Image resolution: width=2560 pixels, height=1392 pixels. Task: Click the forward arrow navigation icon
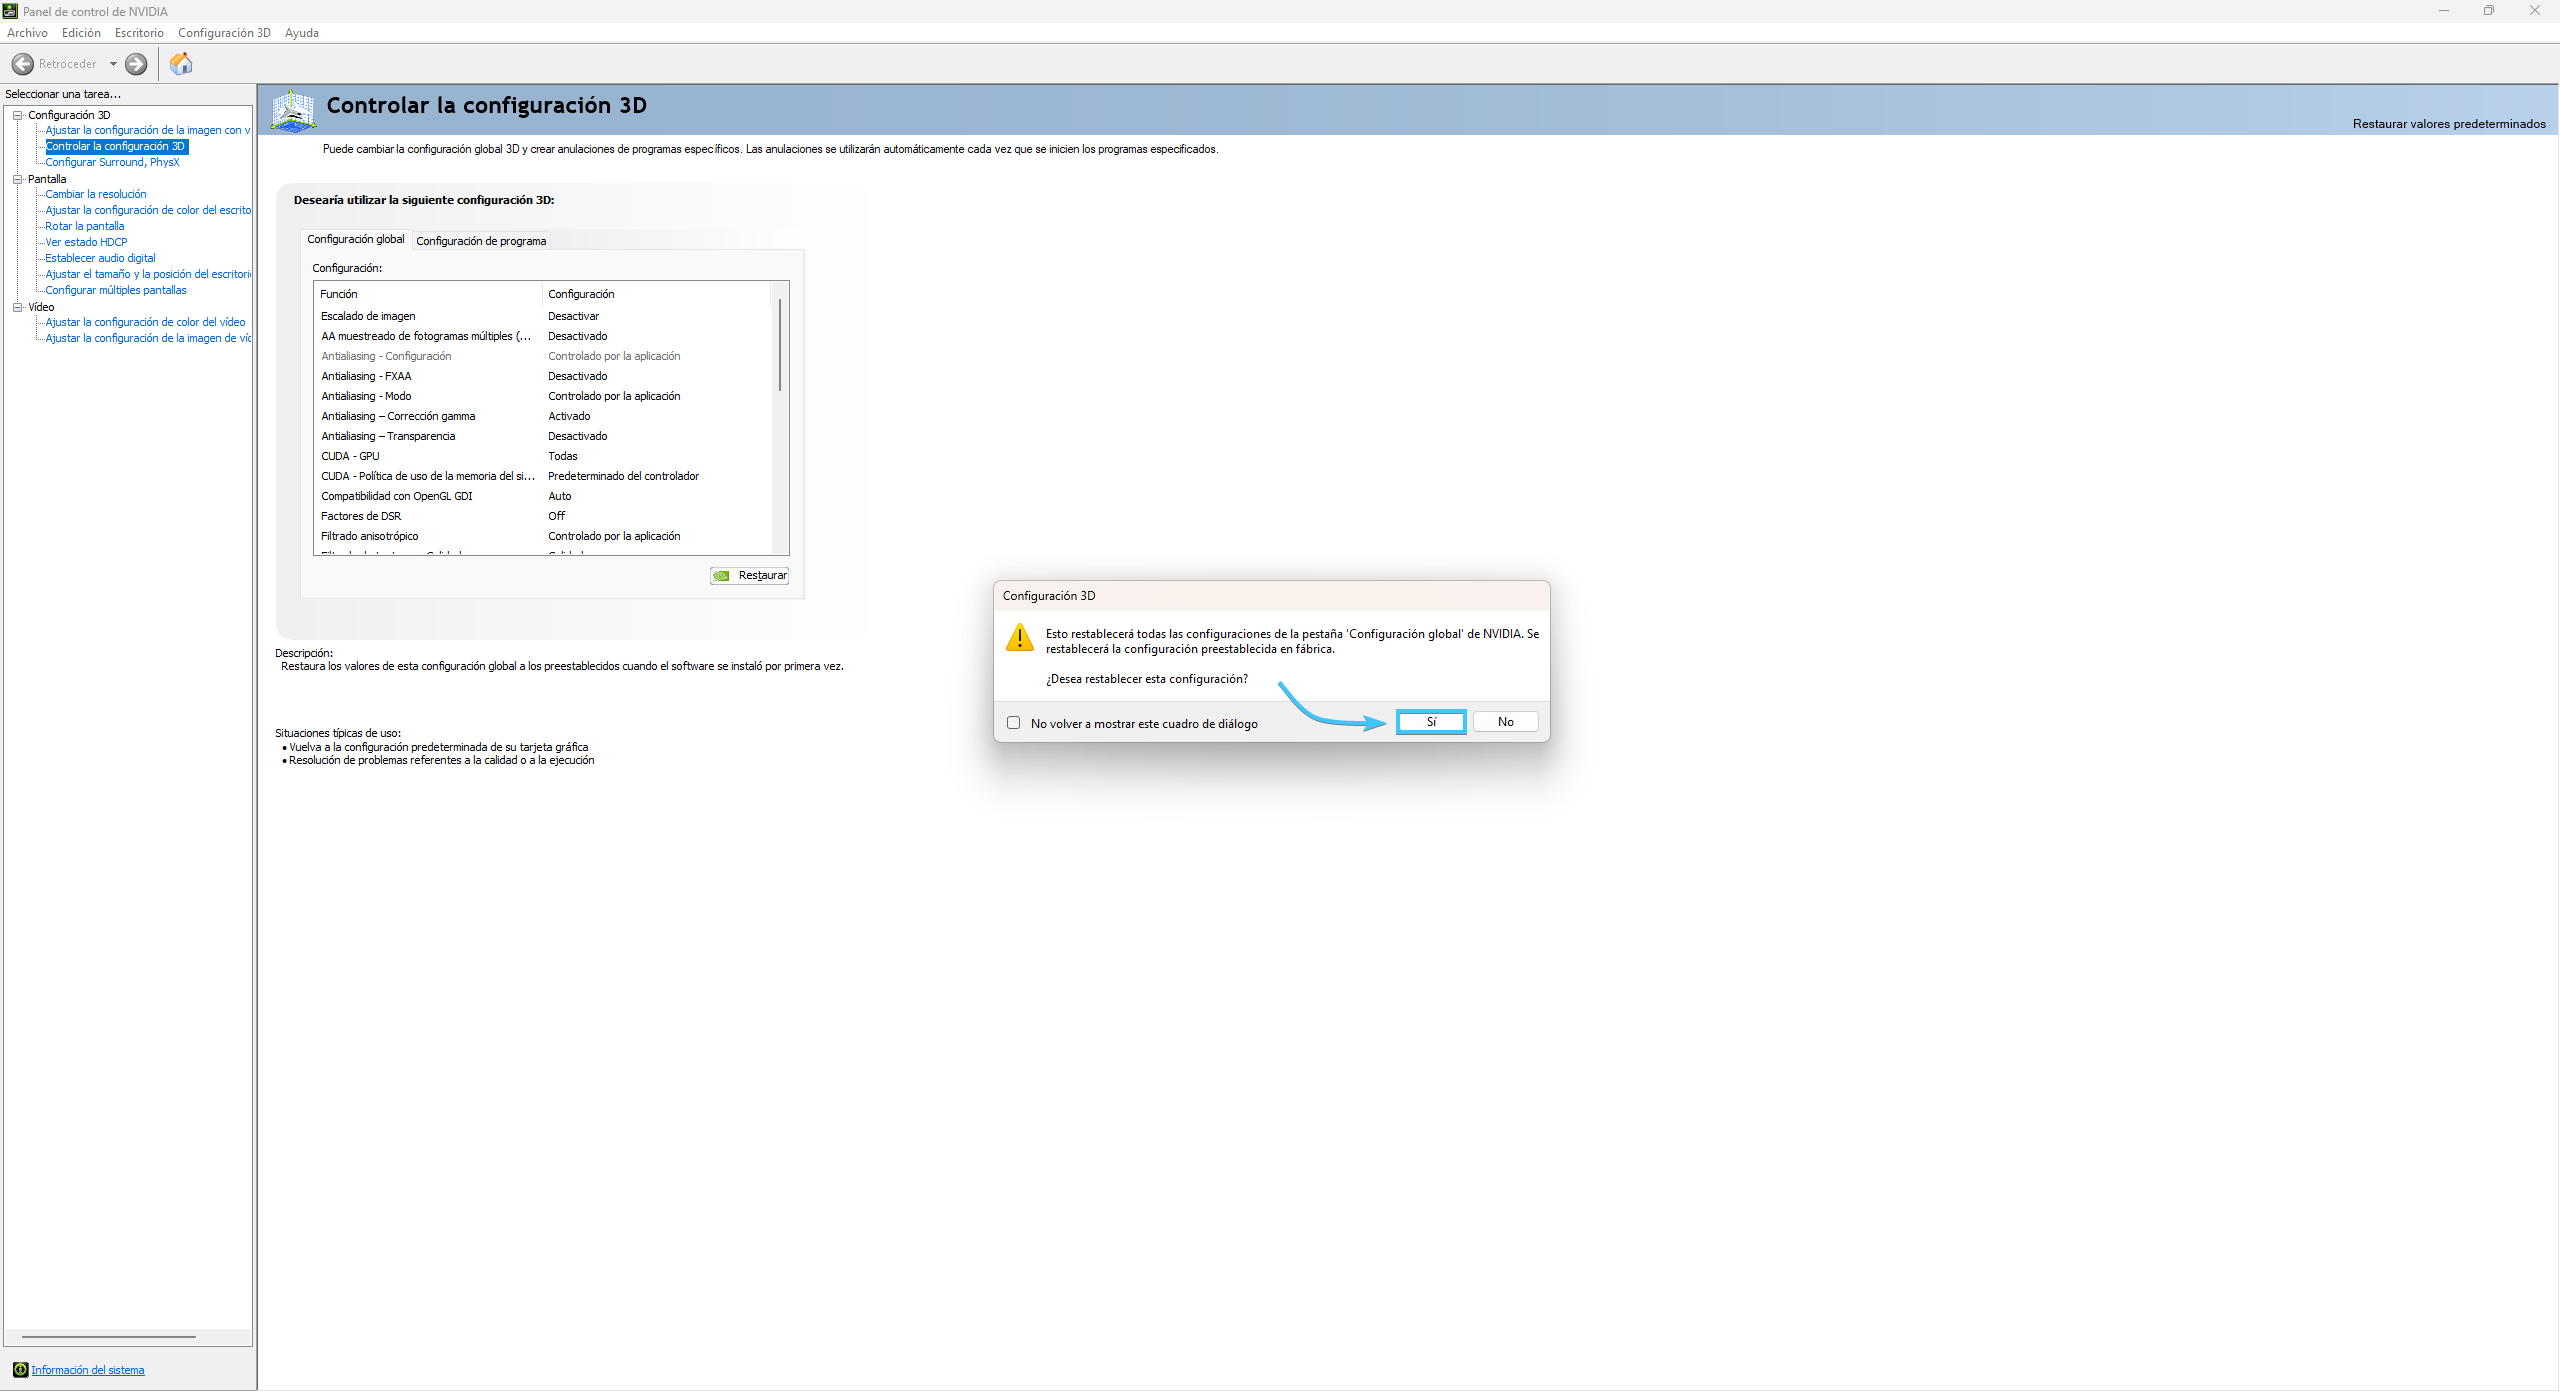[x=136, y=64]
